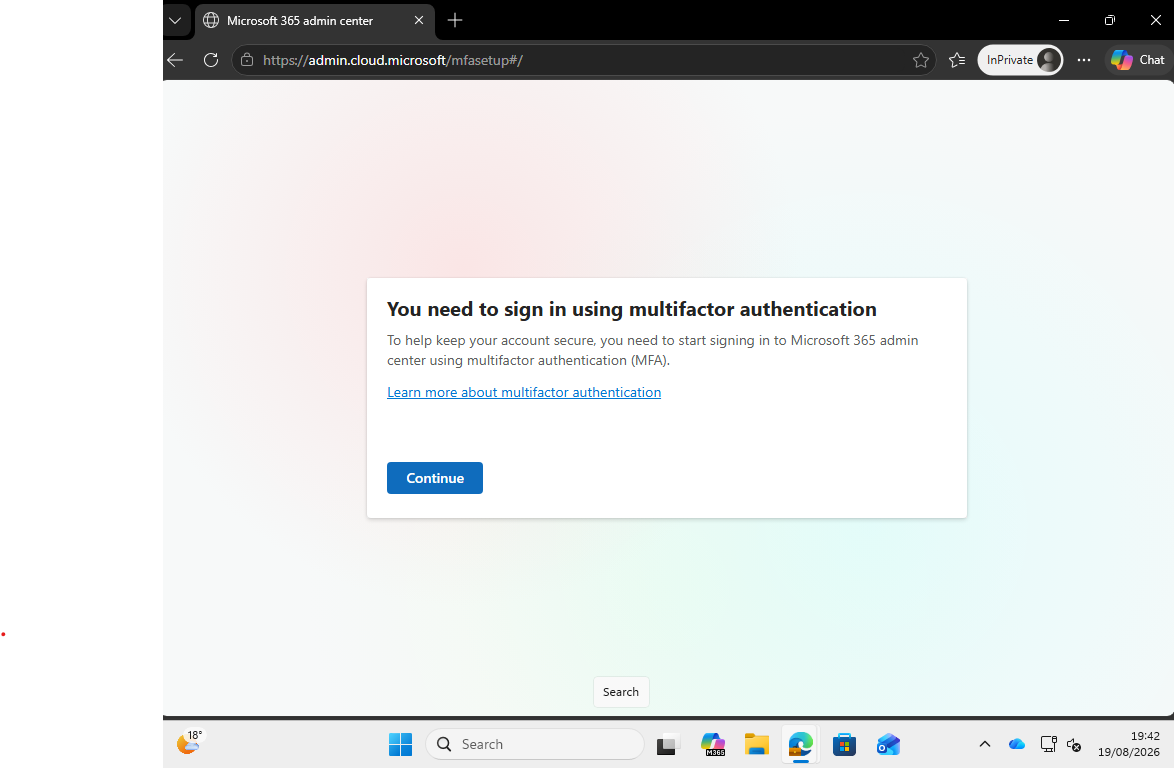Switch to Microsoft 365 admin center tab
Screen dimensions: 1174x768
[x=299, y=21]
